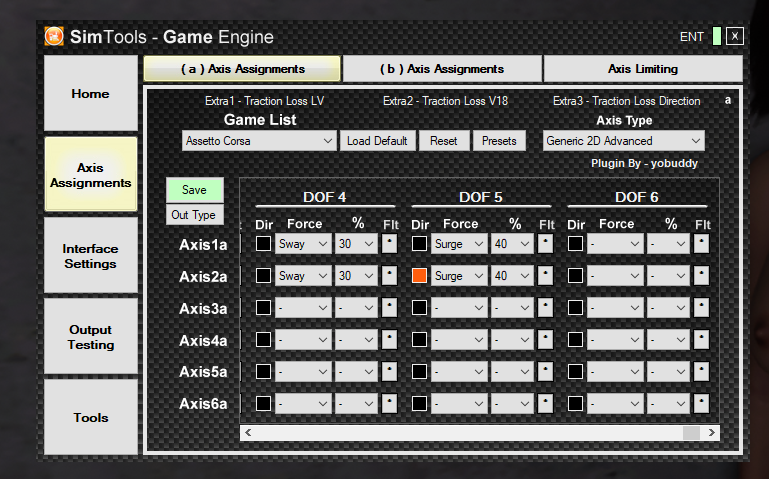Viewport: 769px width, 479px height.
Task: Open Axis1a DOF 6 Force dropdown
Action: click(x=615, y=244)
